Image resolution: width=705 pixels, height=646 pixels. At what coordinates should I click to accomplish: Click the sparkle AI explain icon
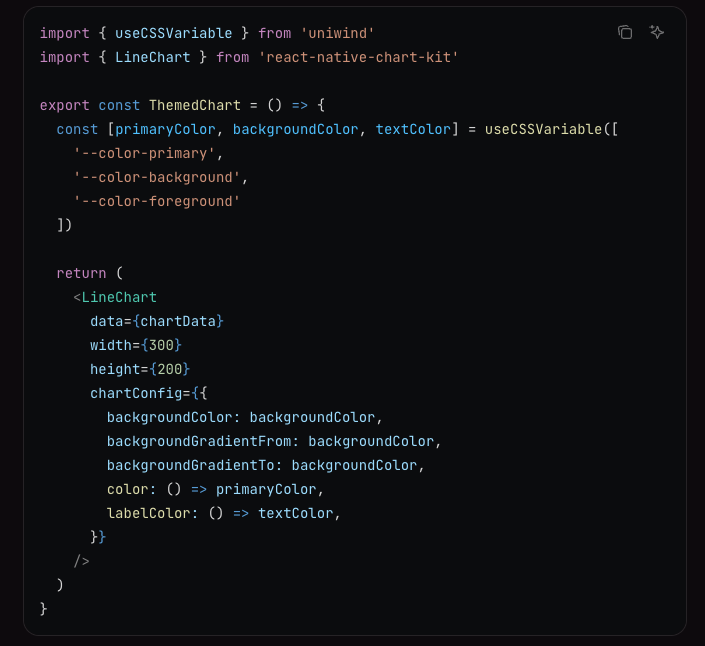pyautogui.click(x=657, y=32)
